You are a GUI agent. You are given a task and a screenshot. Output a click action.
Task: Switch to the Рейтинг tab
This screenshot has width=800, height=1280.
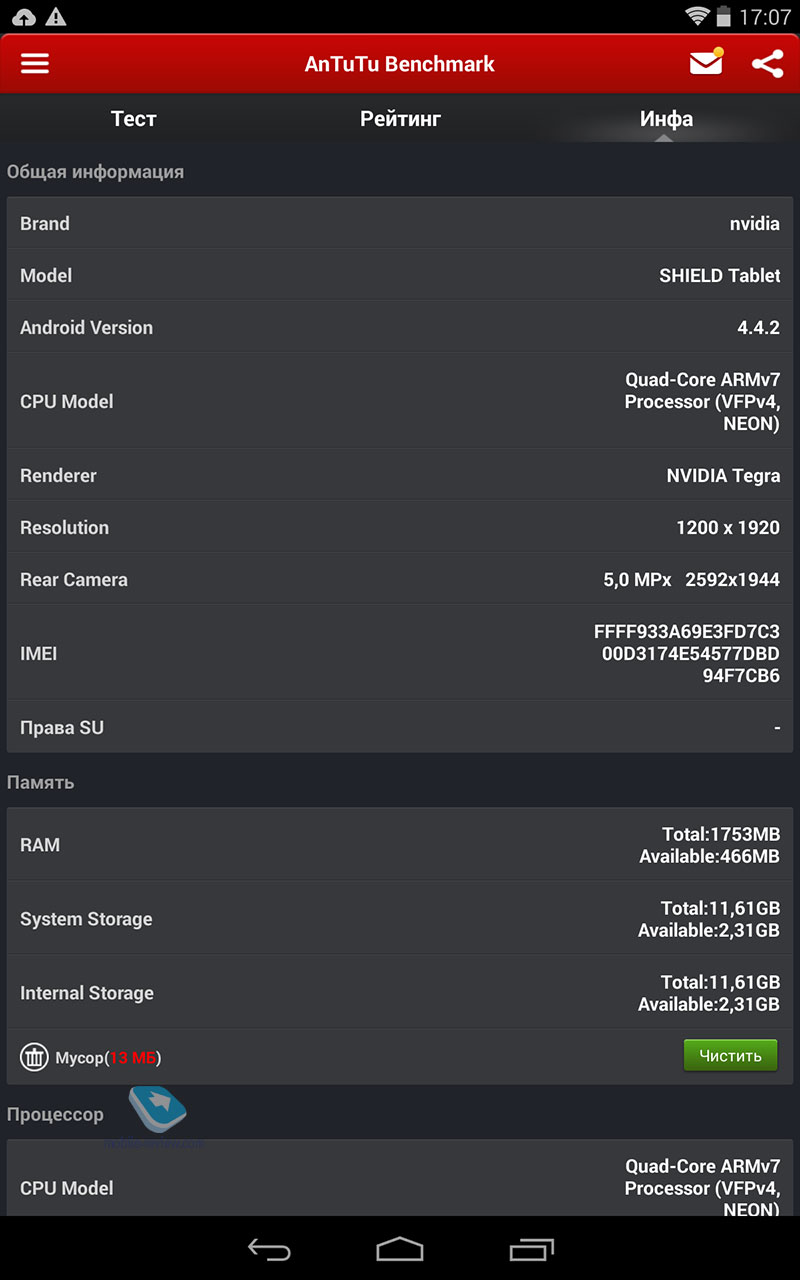point(400,119)
